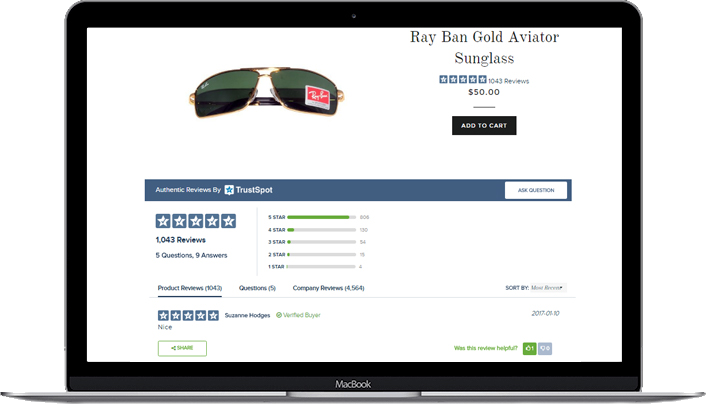Click the review text "Nice"
Image resolution: width=708 pixels, height=405 pixels.
[165, 327]
